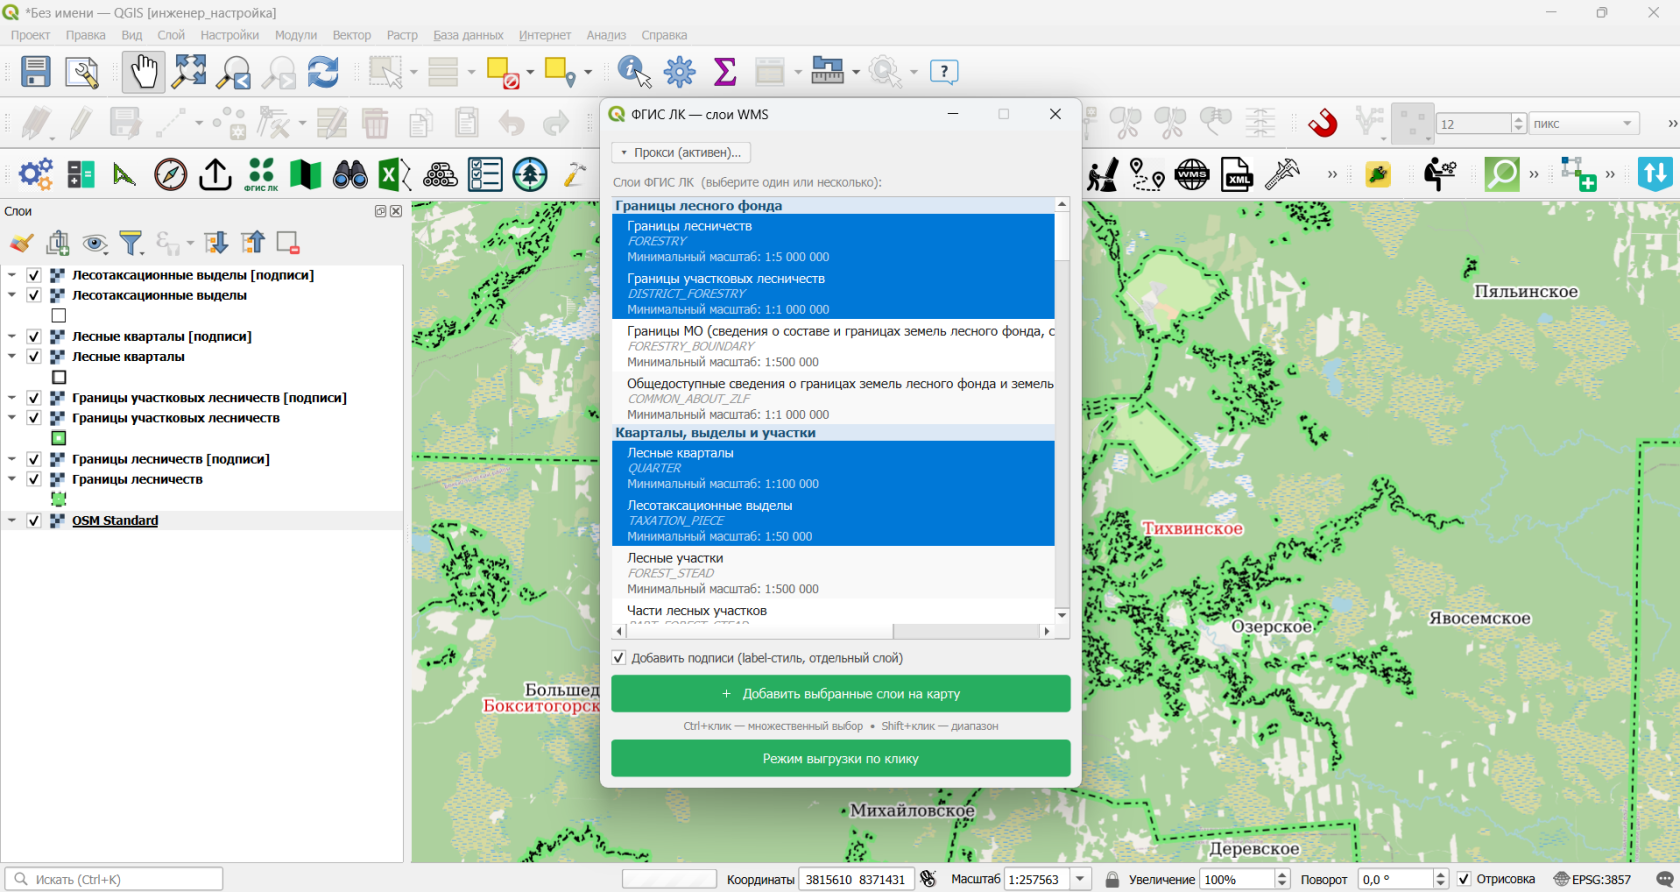Viewport: 1680px width, 892px height.
Task: Click the Filter Legend funnel icon
Action: tap(131, 243)
